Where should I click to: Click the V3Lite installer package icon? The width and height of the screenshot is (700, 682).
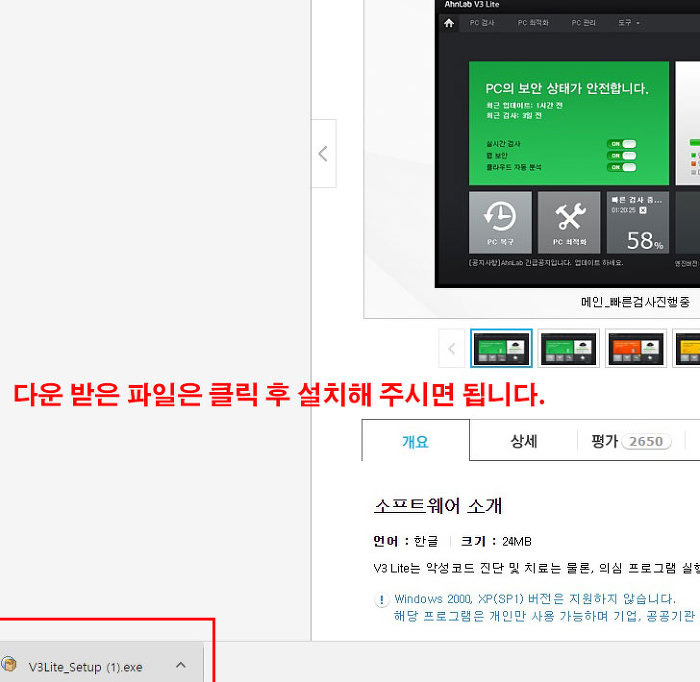tap(9, 665)
